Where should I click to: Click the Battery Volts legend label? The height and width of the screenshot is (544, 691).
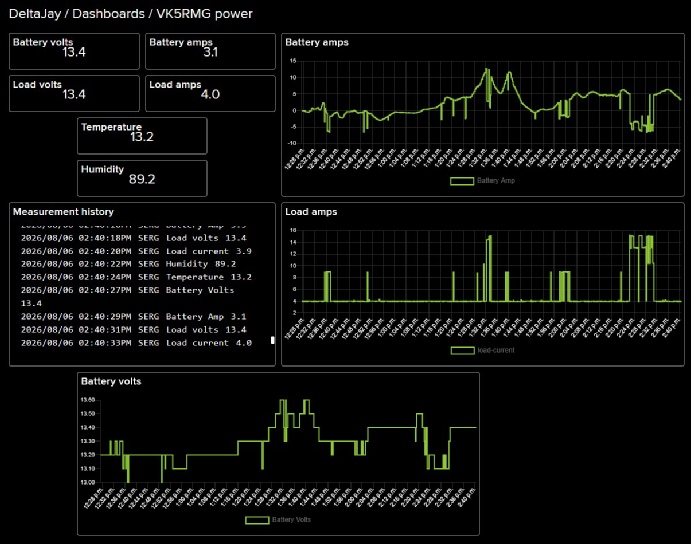[x=291, y=520]
